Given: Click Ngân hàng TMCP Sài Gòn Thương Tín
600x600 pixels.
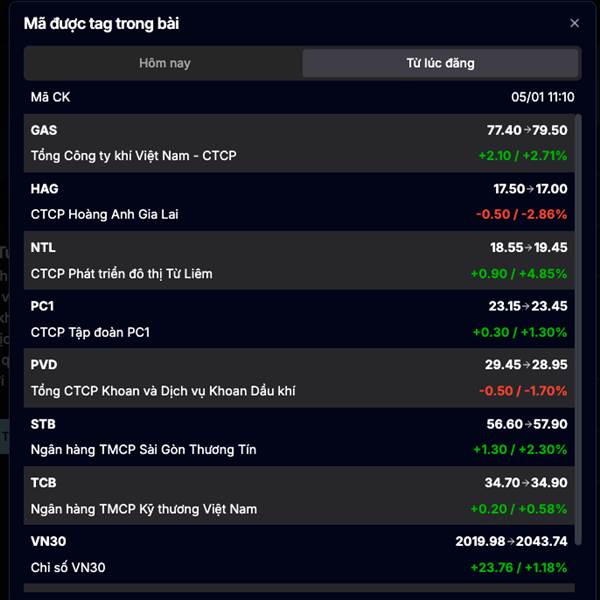Looking at the screenshot, I should coord(143,449).
